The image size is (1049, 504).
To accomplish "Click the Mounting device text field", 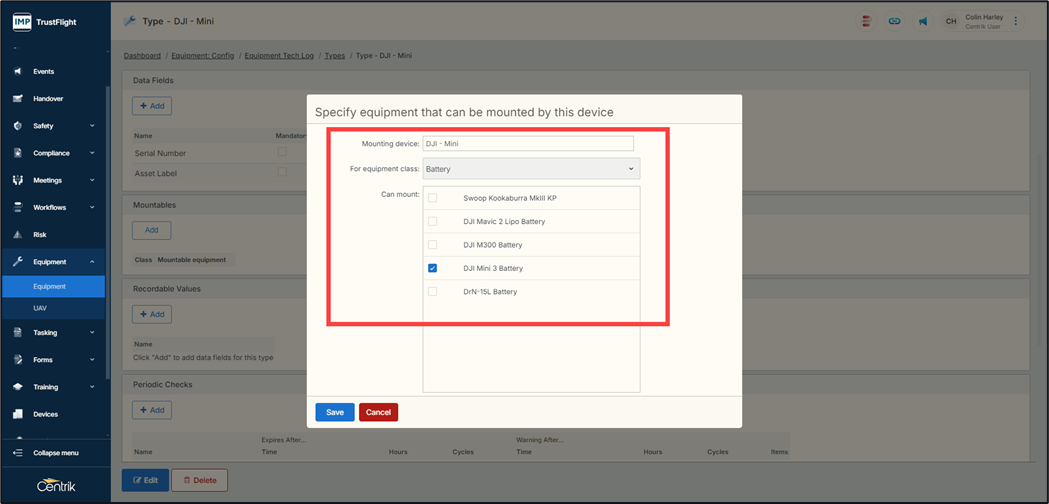I will [528, 144].
